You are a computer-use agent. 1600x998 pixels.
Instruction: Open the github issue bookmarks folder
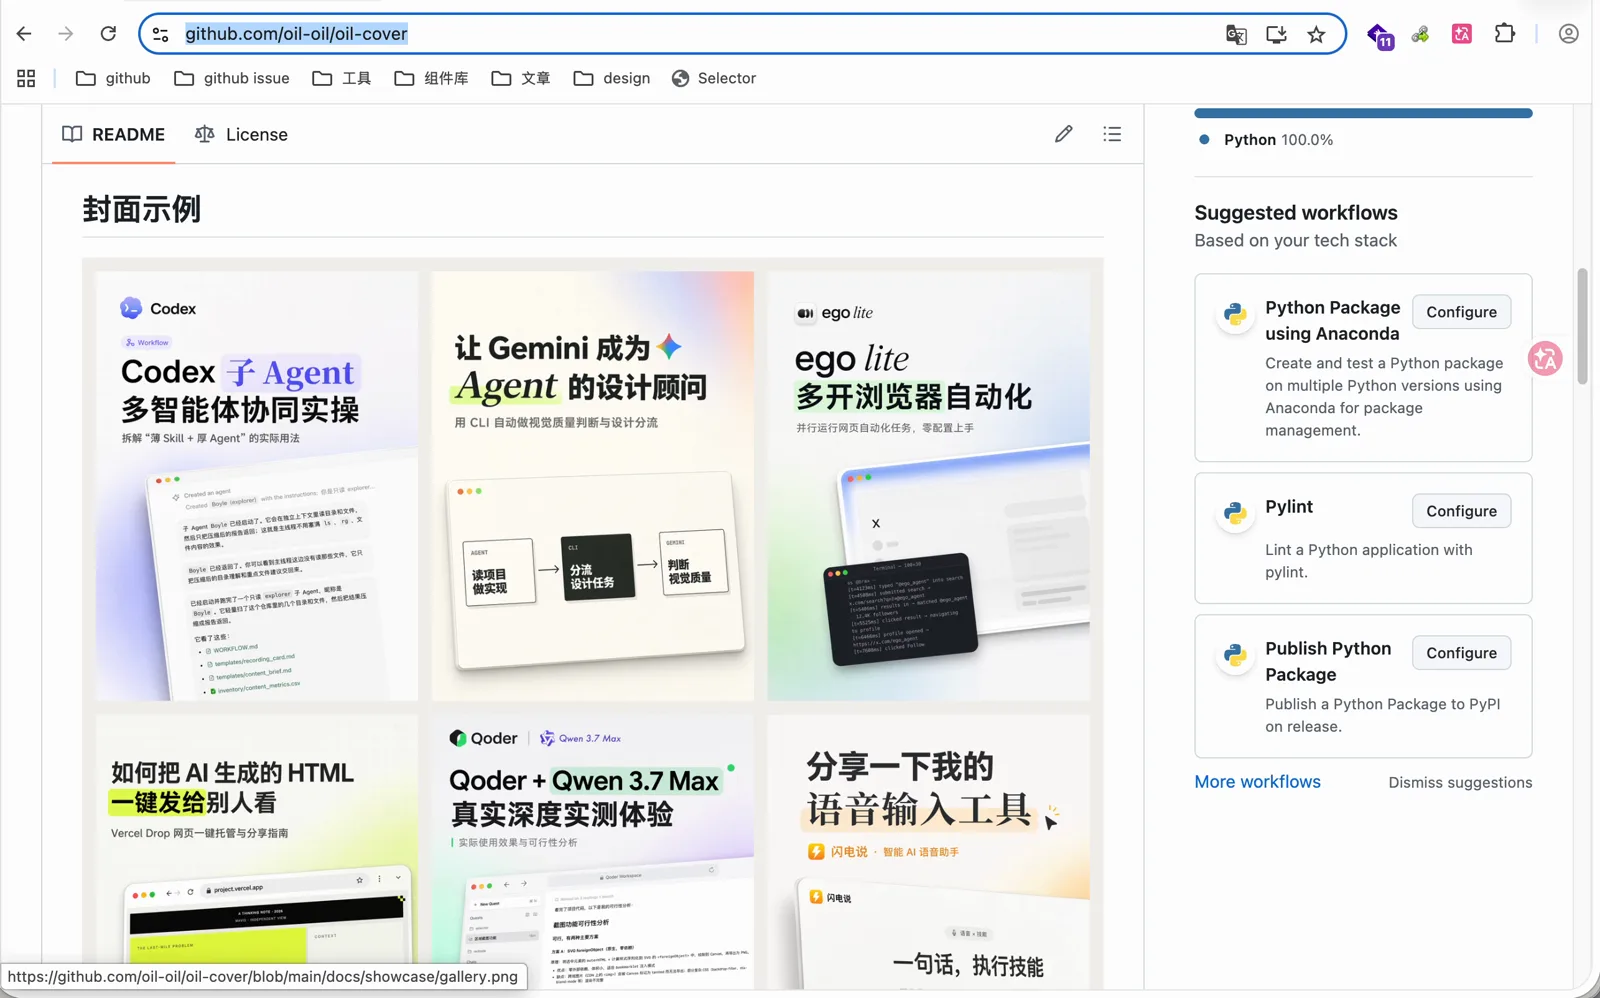pyautogui.click(x=232, y=78)
